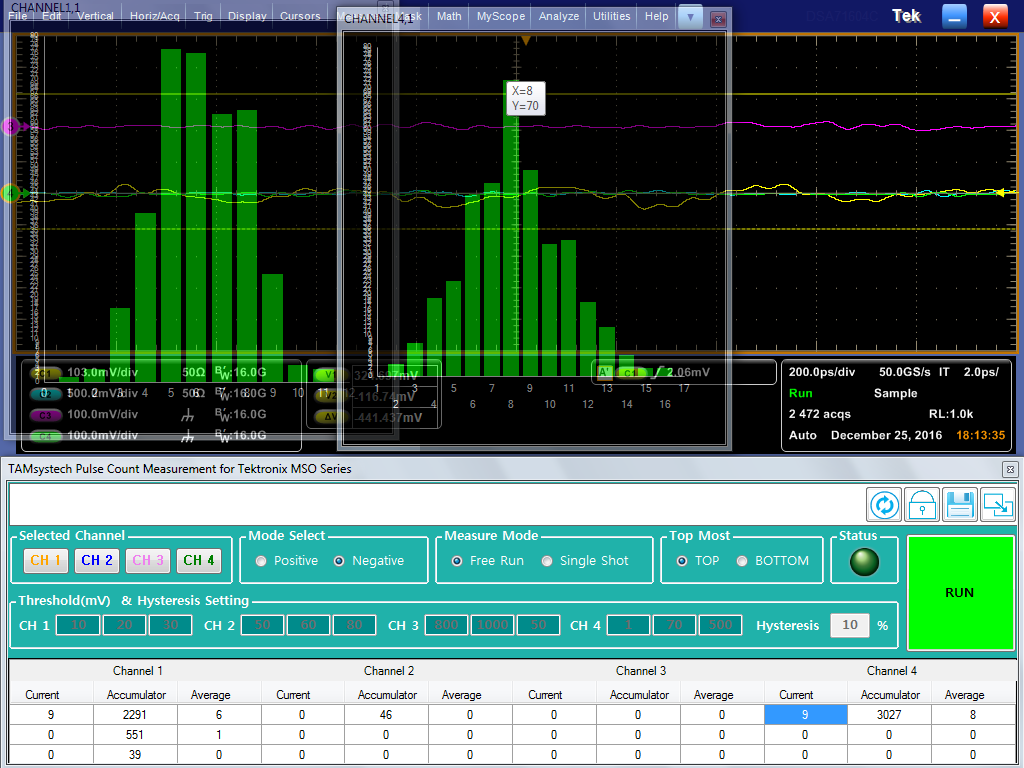This screenshot has width=1024, height=768.
Task: Open the MyScope menu
Action: click(500, 16)
